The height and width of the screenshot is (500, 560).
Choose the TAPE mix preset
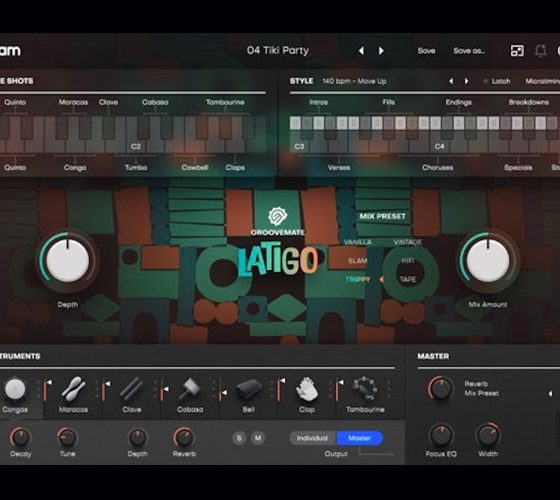click(408, 279)
